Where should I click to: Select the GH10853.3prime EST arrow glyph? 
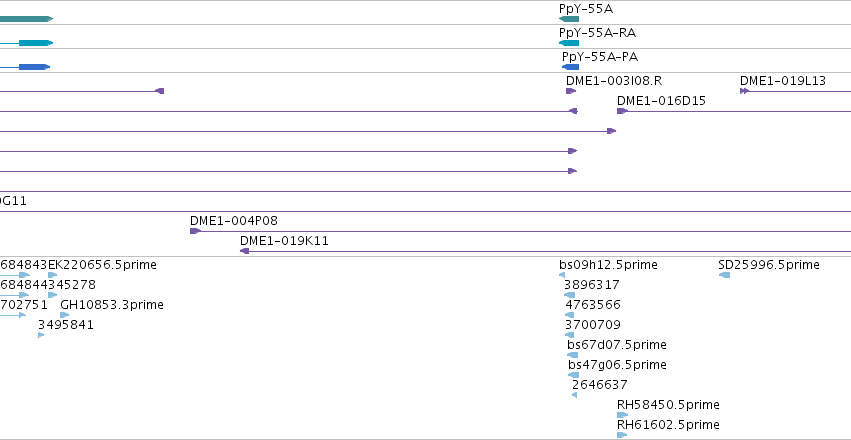point(65,315)
